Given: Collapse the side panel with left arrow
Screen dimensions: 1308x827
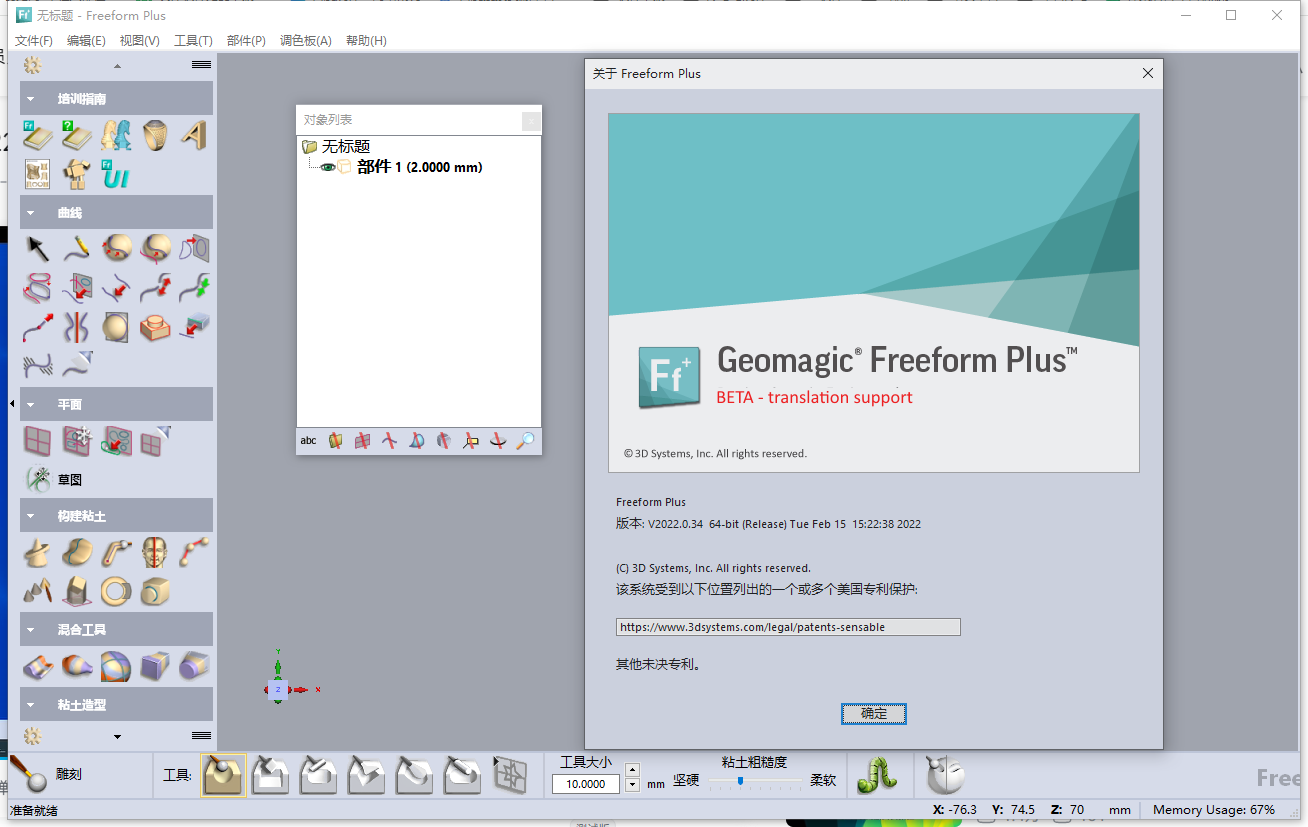Looking at the screenshot, I should tap(12, 403).
